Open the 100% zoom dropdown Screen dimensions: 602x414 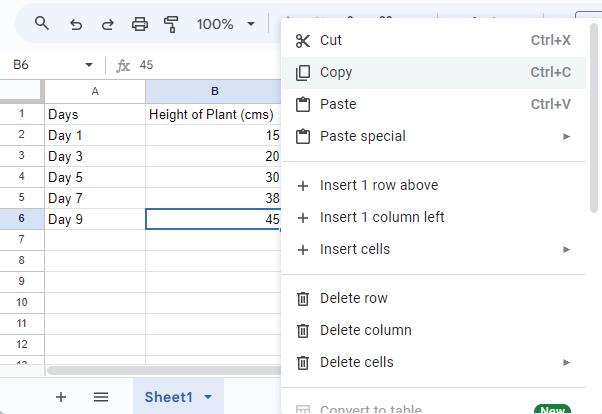[225, 24]
